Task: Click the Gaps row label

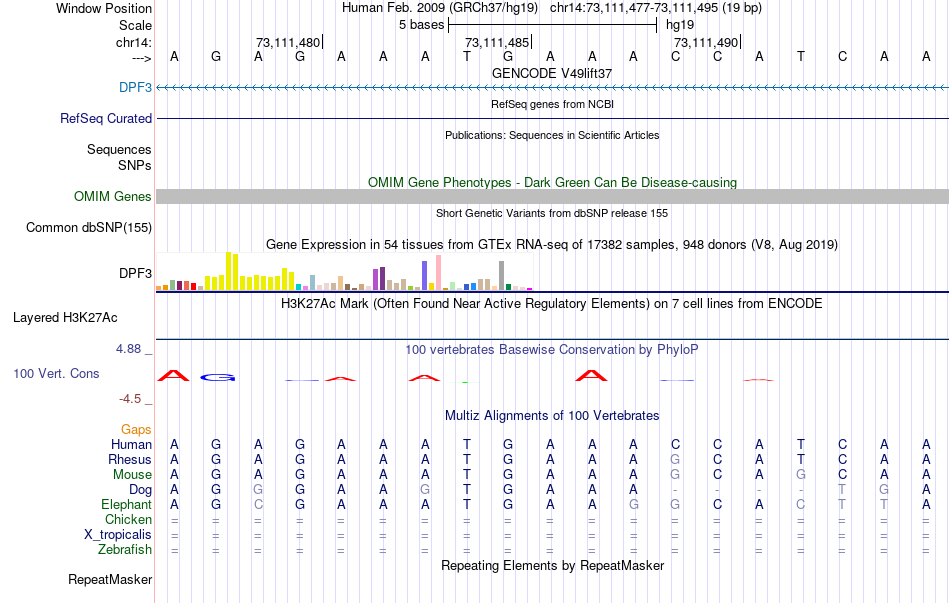Action: pos(136,430)
